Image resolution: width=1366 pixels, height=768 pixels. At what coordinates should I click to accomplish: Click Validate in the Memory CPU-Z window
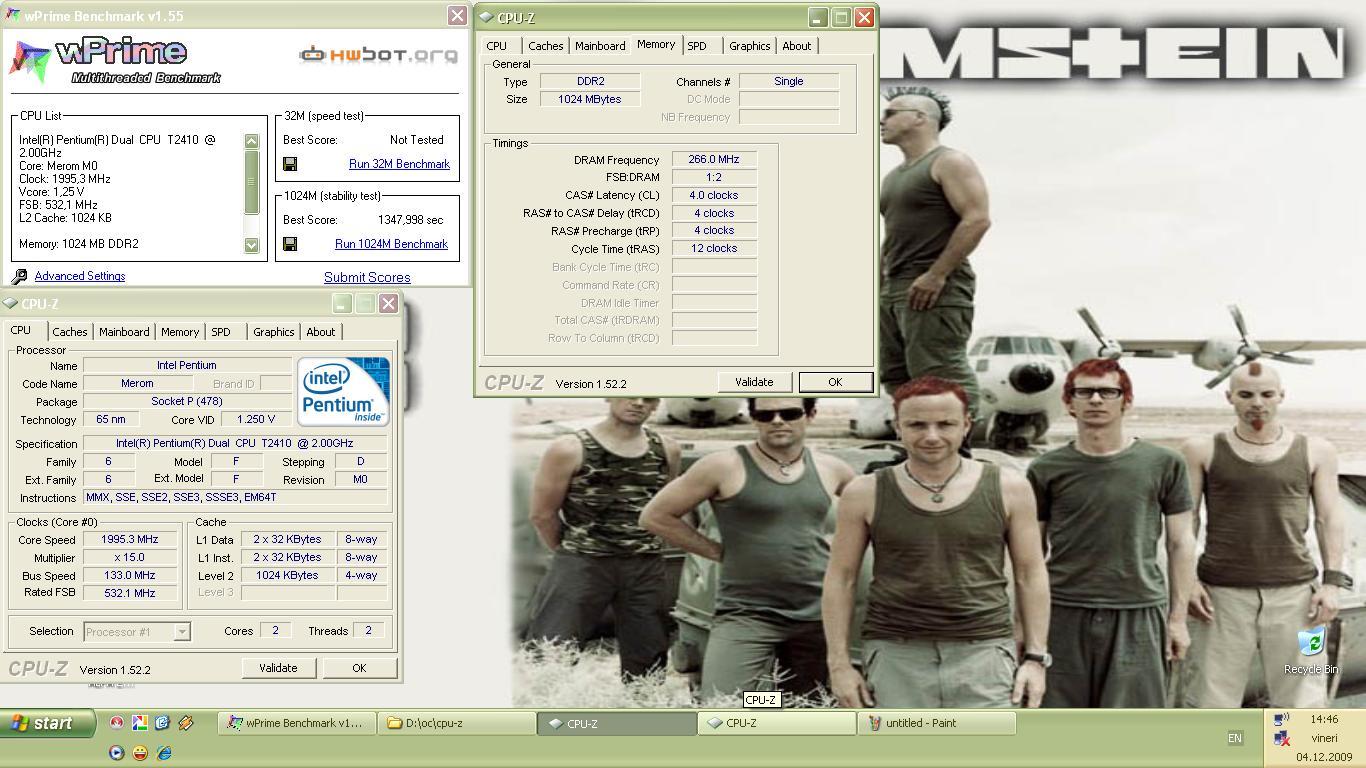pos(754,382)
